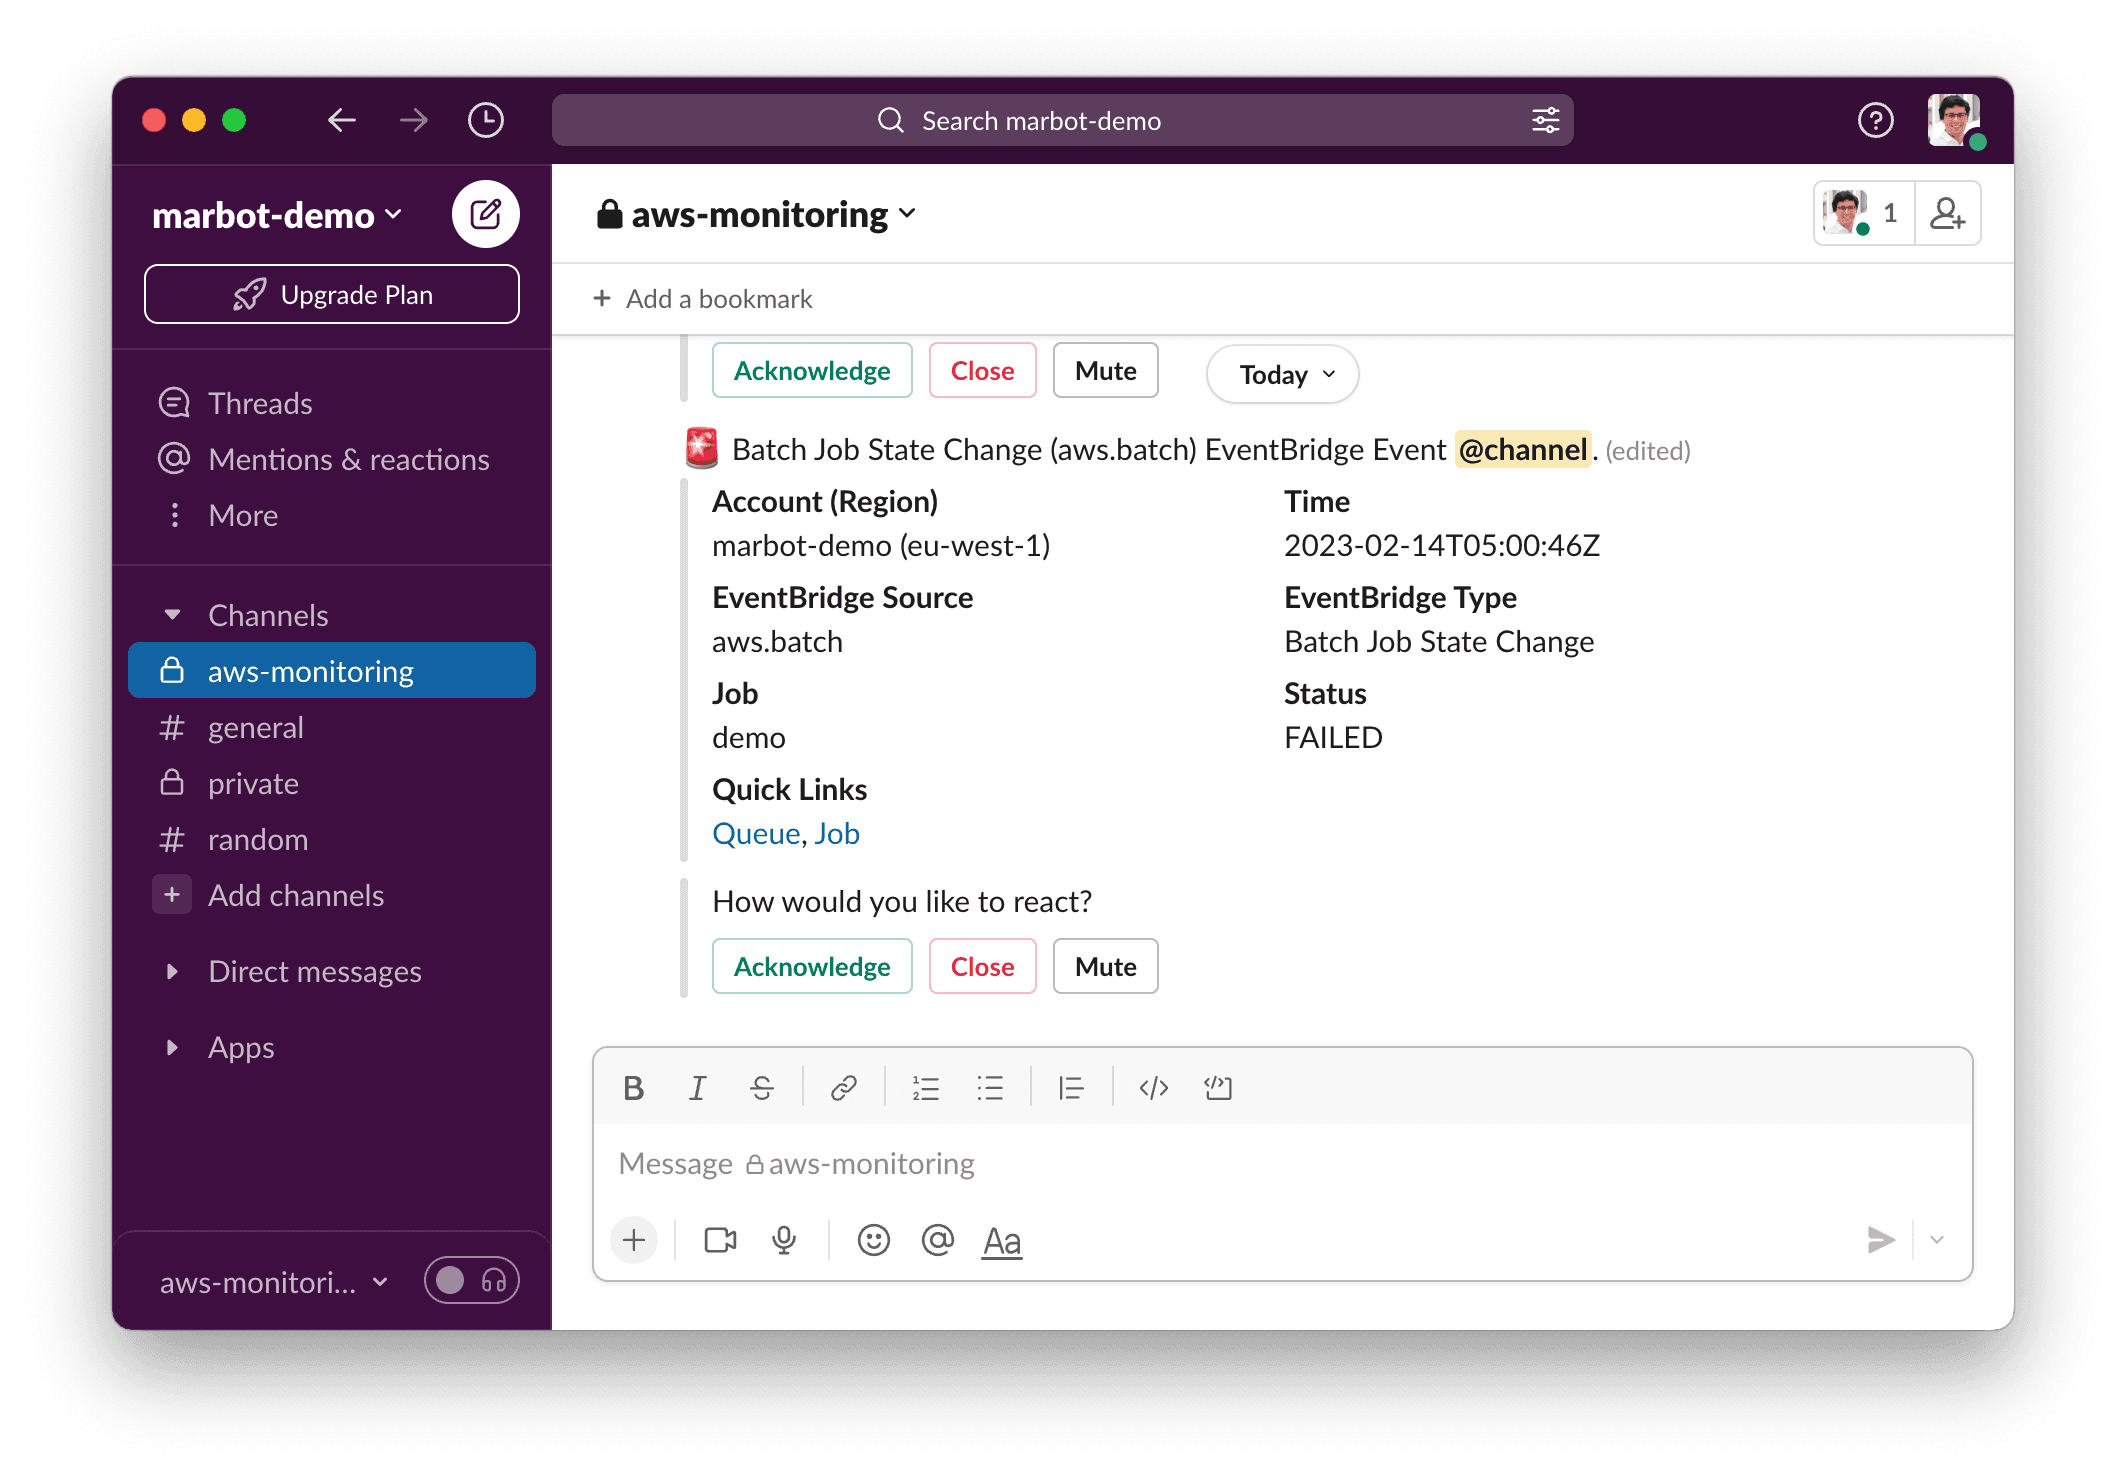This screenshot has height=1478, width=2126.
Task: Mention someone using the @ icon
Action: tap(937, 1240)
